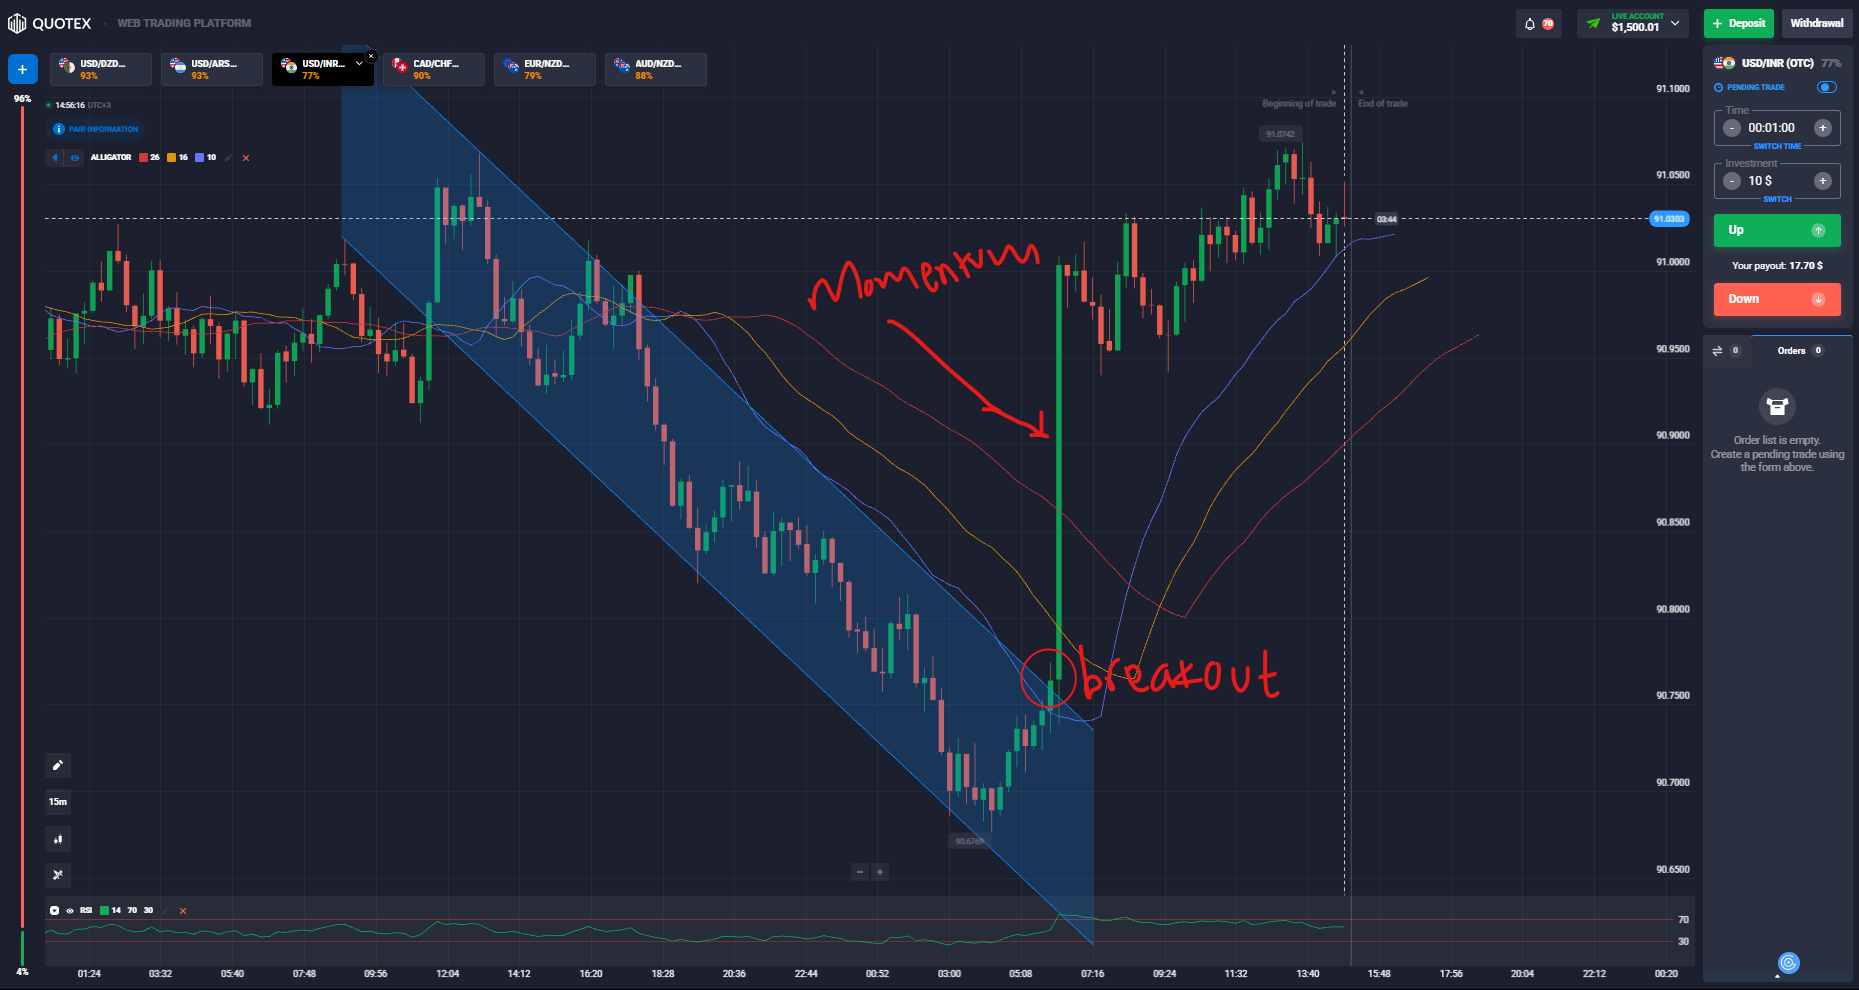This screenshot has height=990, width=1859.
Task: Click the 10 $ investment field
Action: 1761,181
